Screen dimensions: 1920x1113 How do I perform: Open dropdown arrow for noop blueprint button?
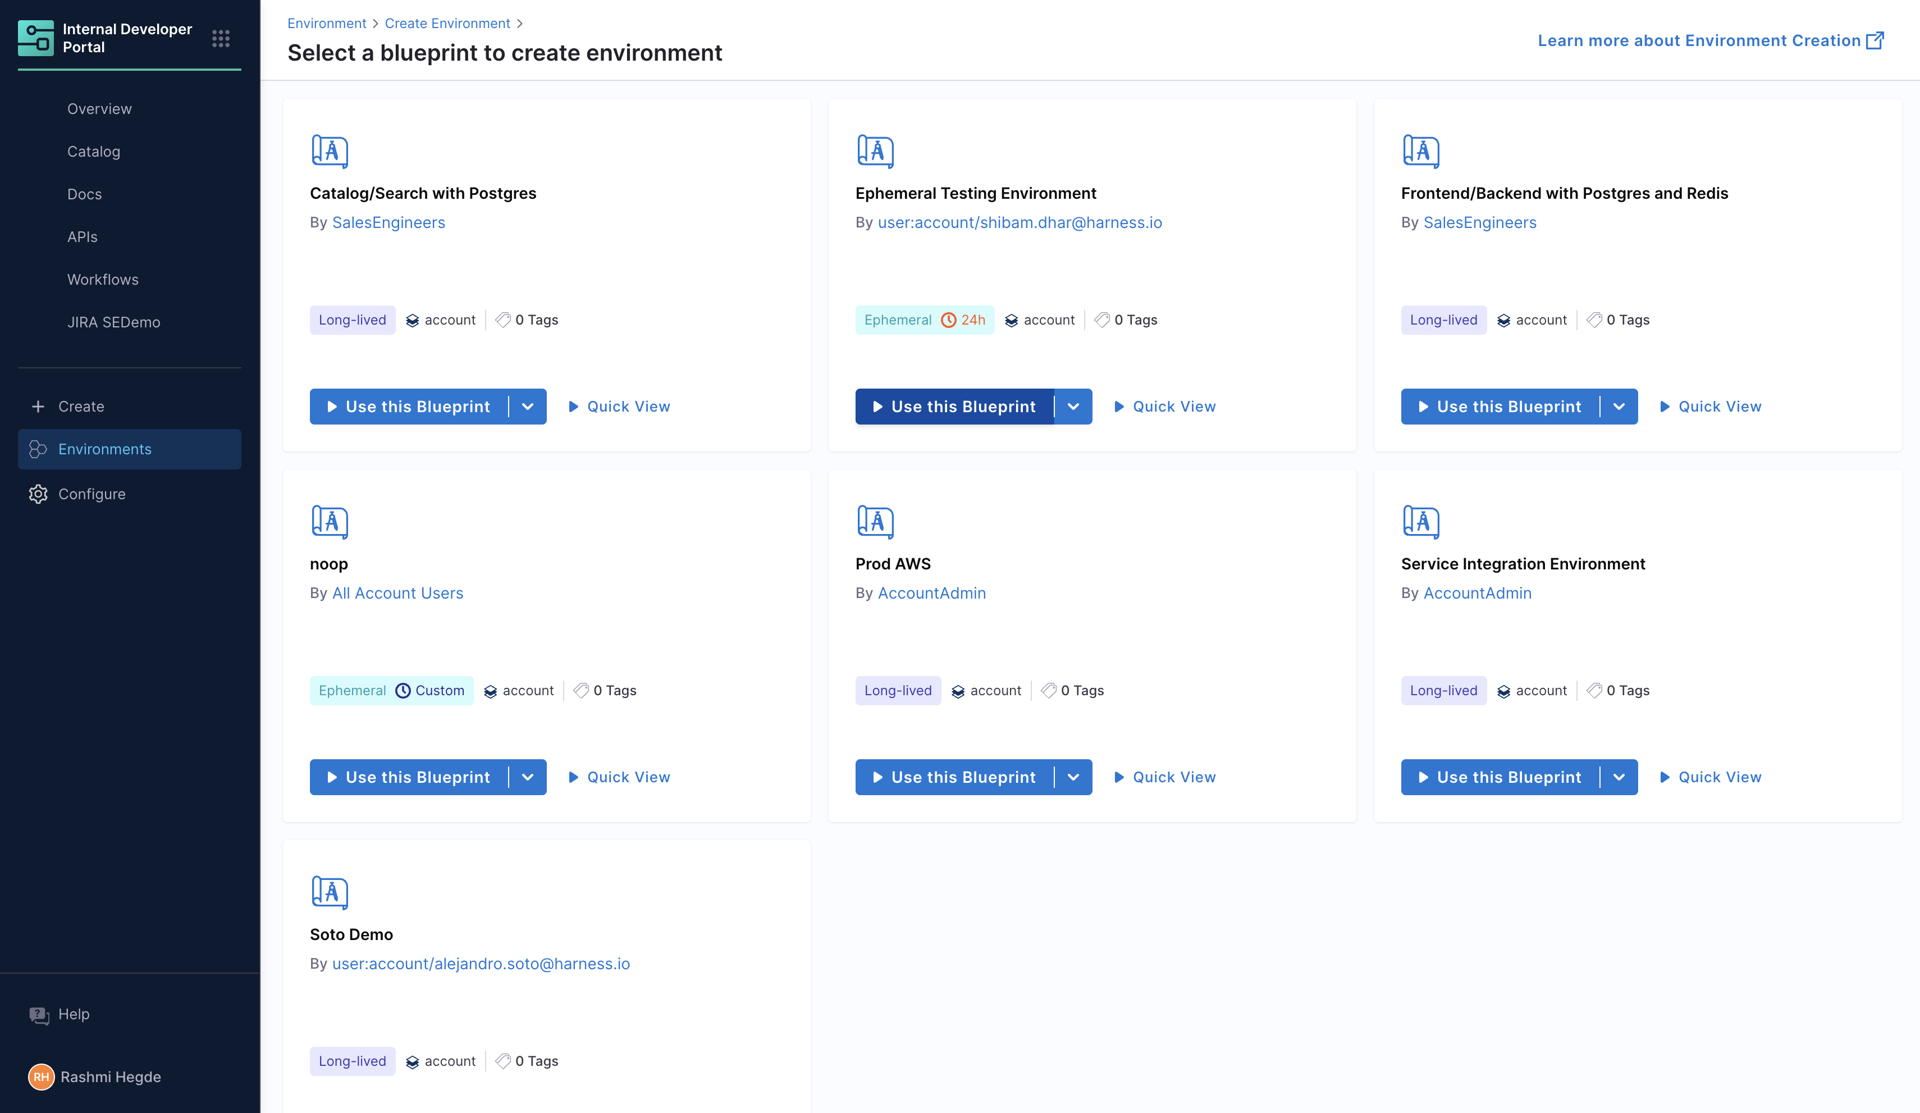[528, 777]
